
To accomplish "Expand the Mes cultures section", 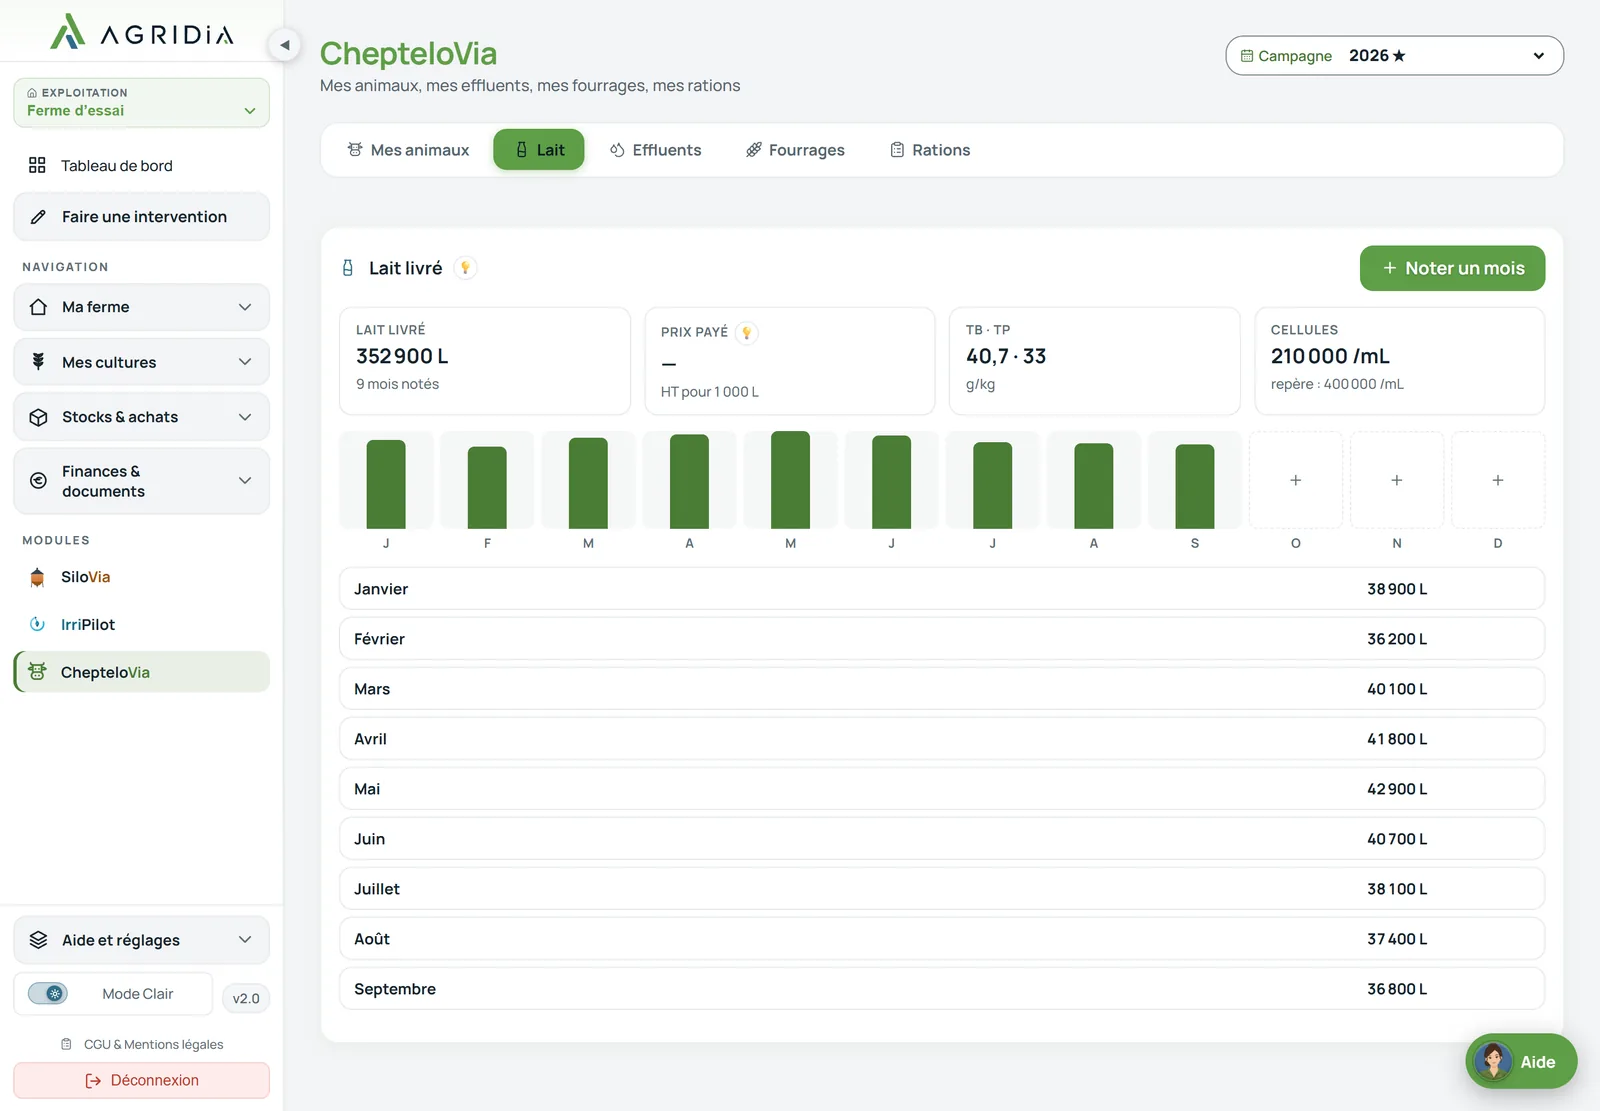I will point(141,362).
